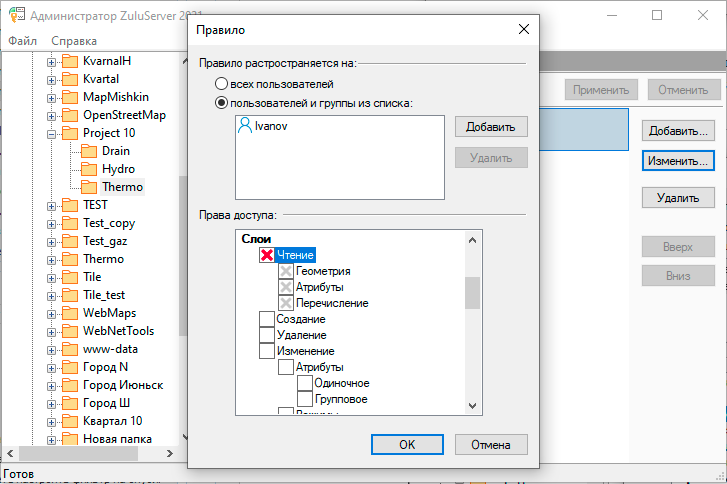
Task: Select the Город N folder icon
Action: coord(70,367)
